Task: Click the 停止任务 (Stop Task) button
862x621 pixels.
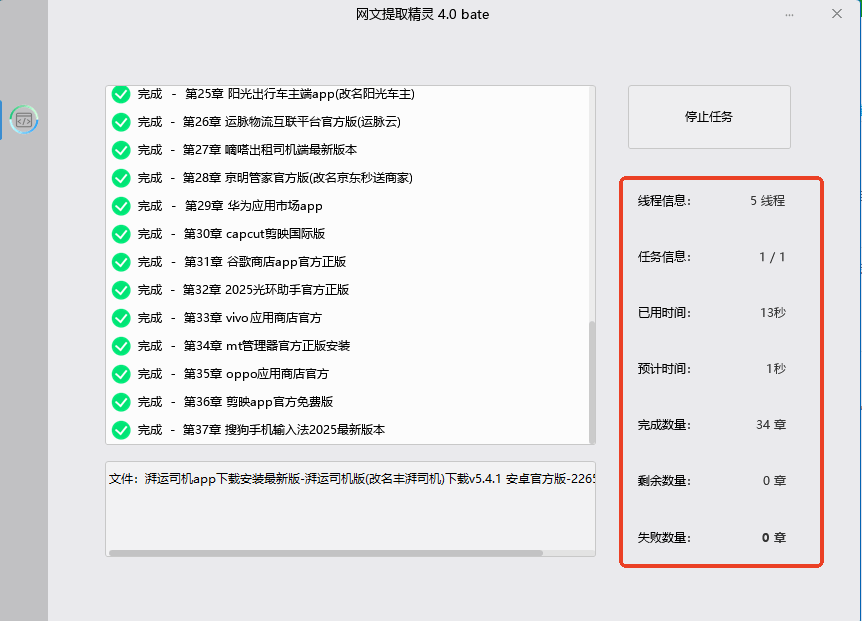Action: coord(708,116)
